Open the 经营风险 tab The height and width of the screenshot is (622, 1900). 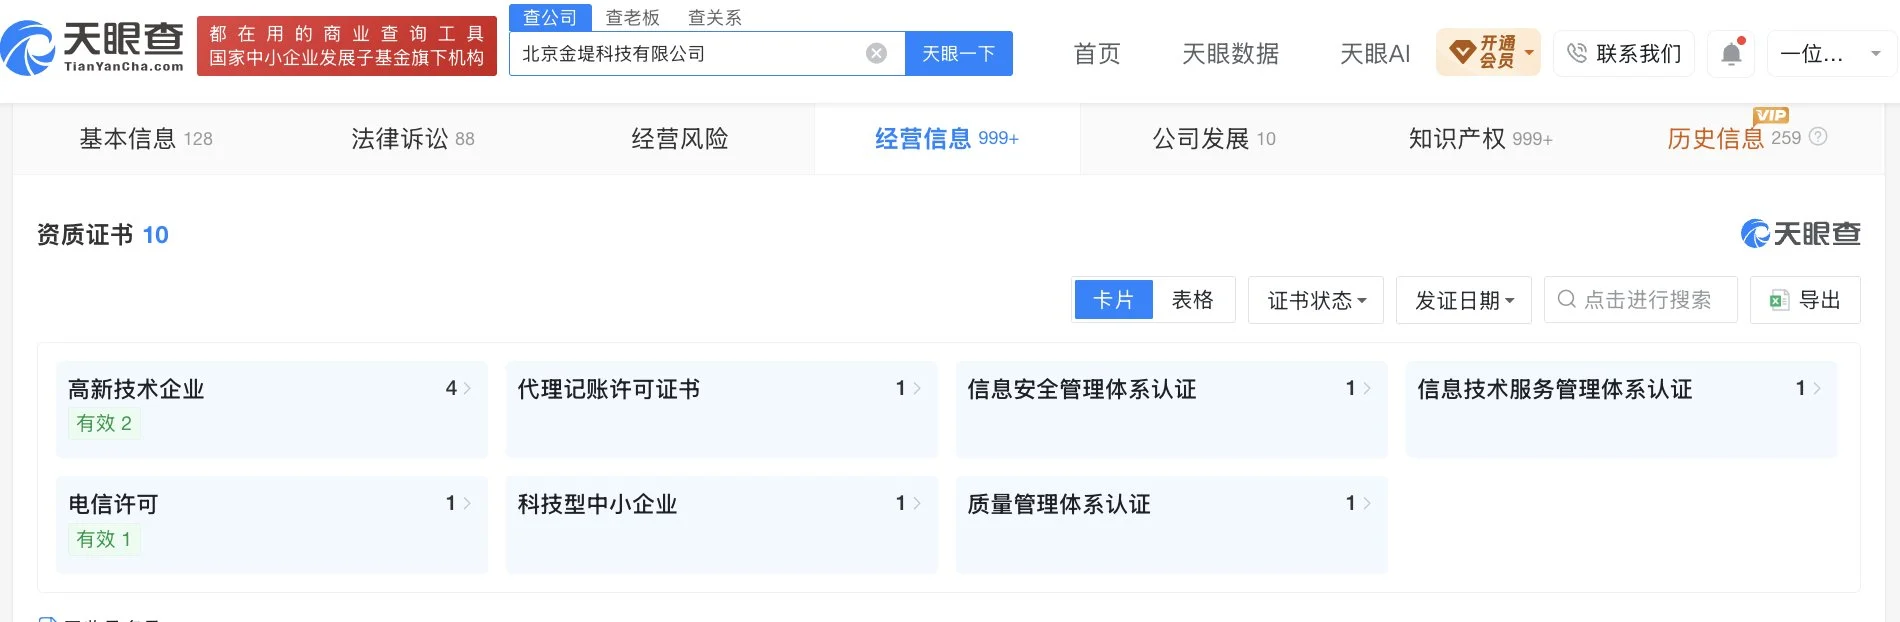[680, 138]
